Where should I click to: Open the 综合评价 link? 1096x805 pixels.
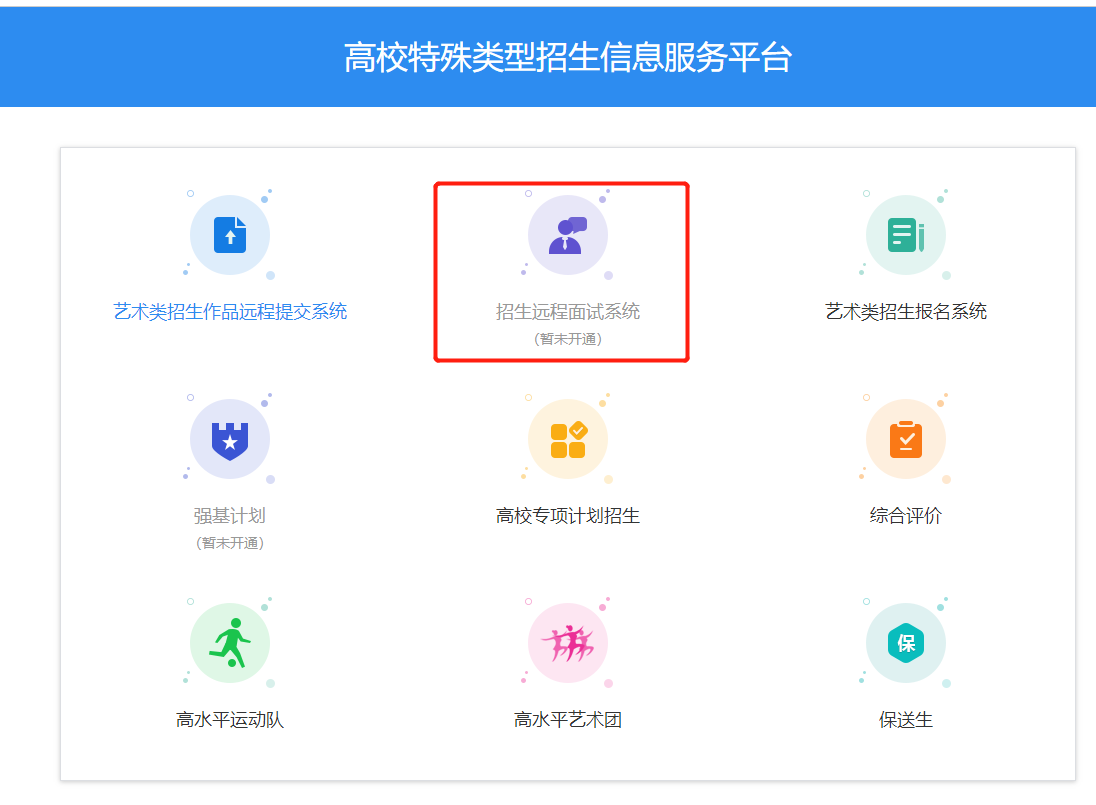906,516
